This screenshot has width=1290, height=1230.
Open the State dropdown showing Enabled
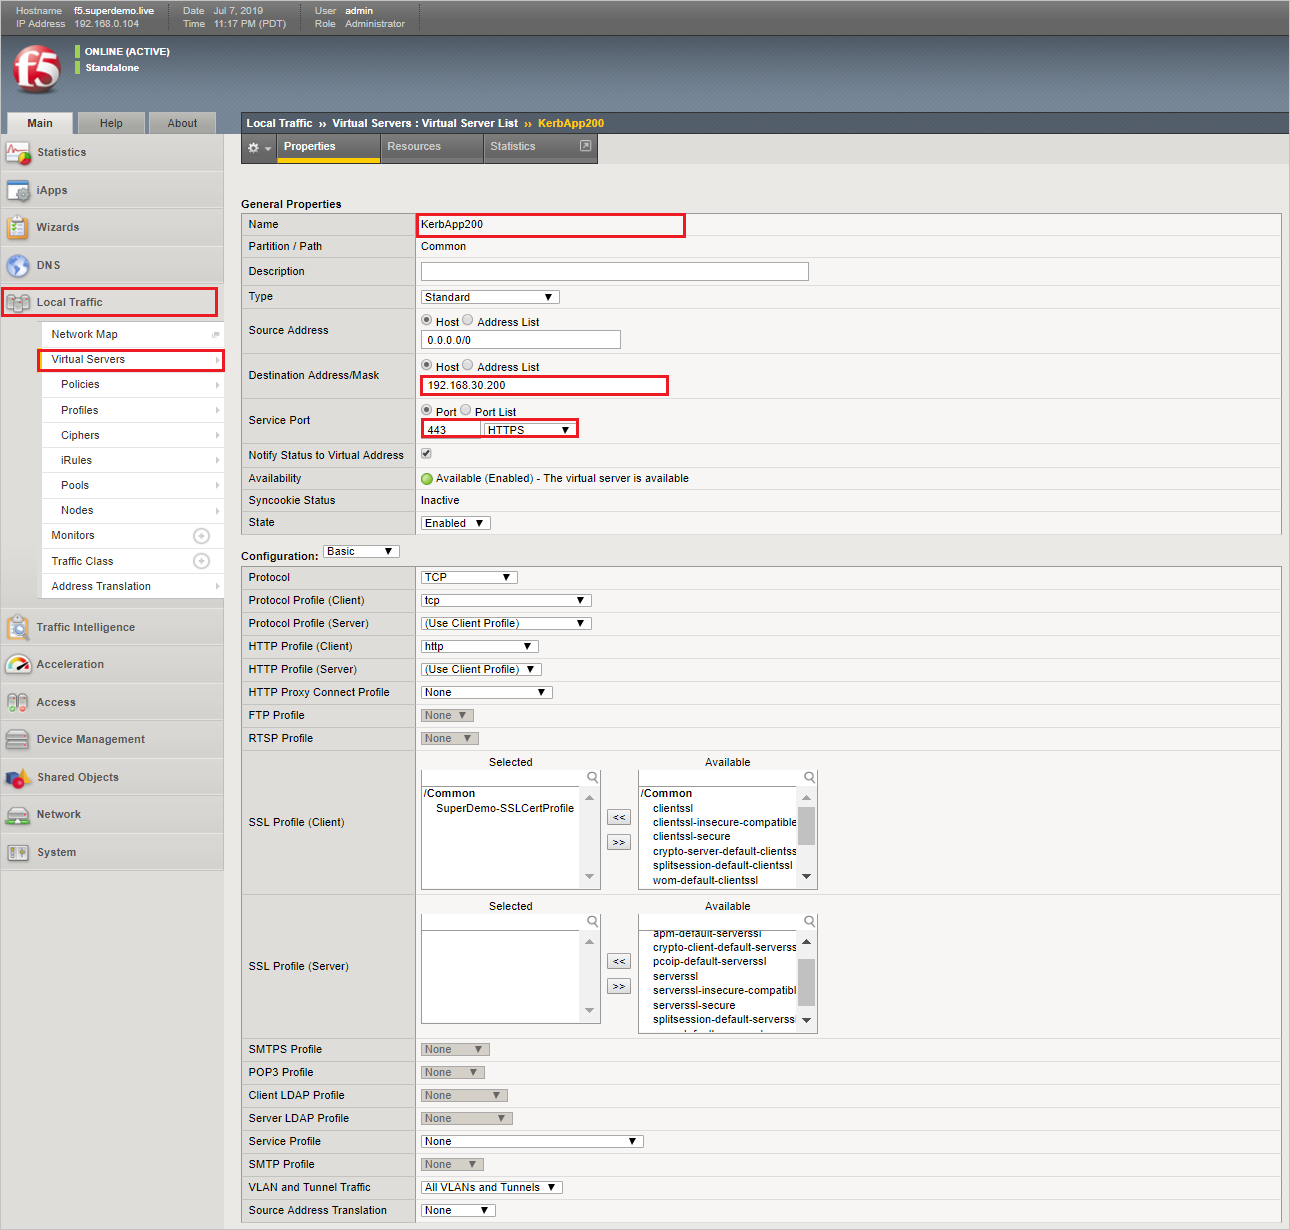pos(456,523)
